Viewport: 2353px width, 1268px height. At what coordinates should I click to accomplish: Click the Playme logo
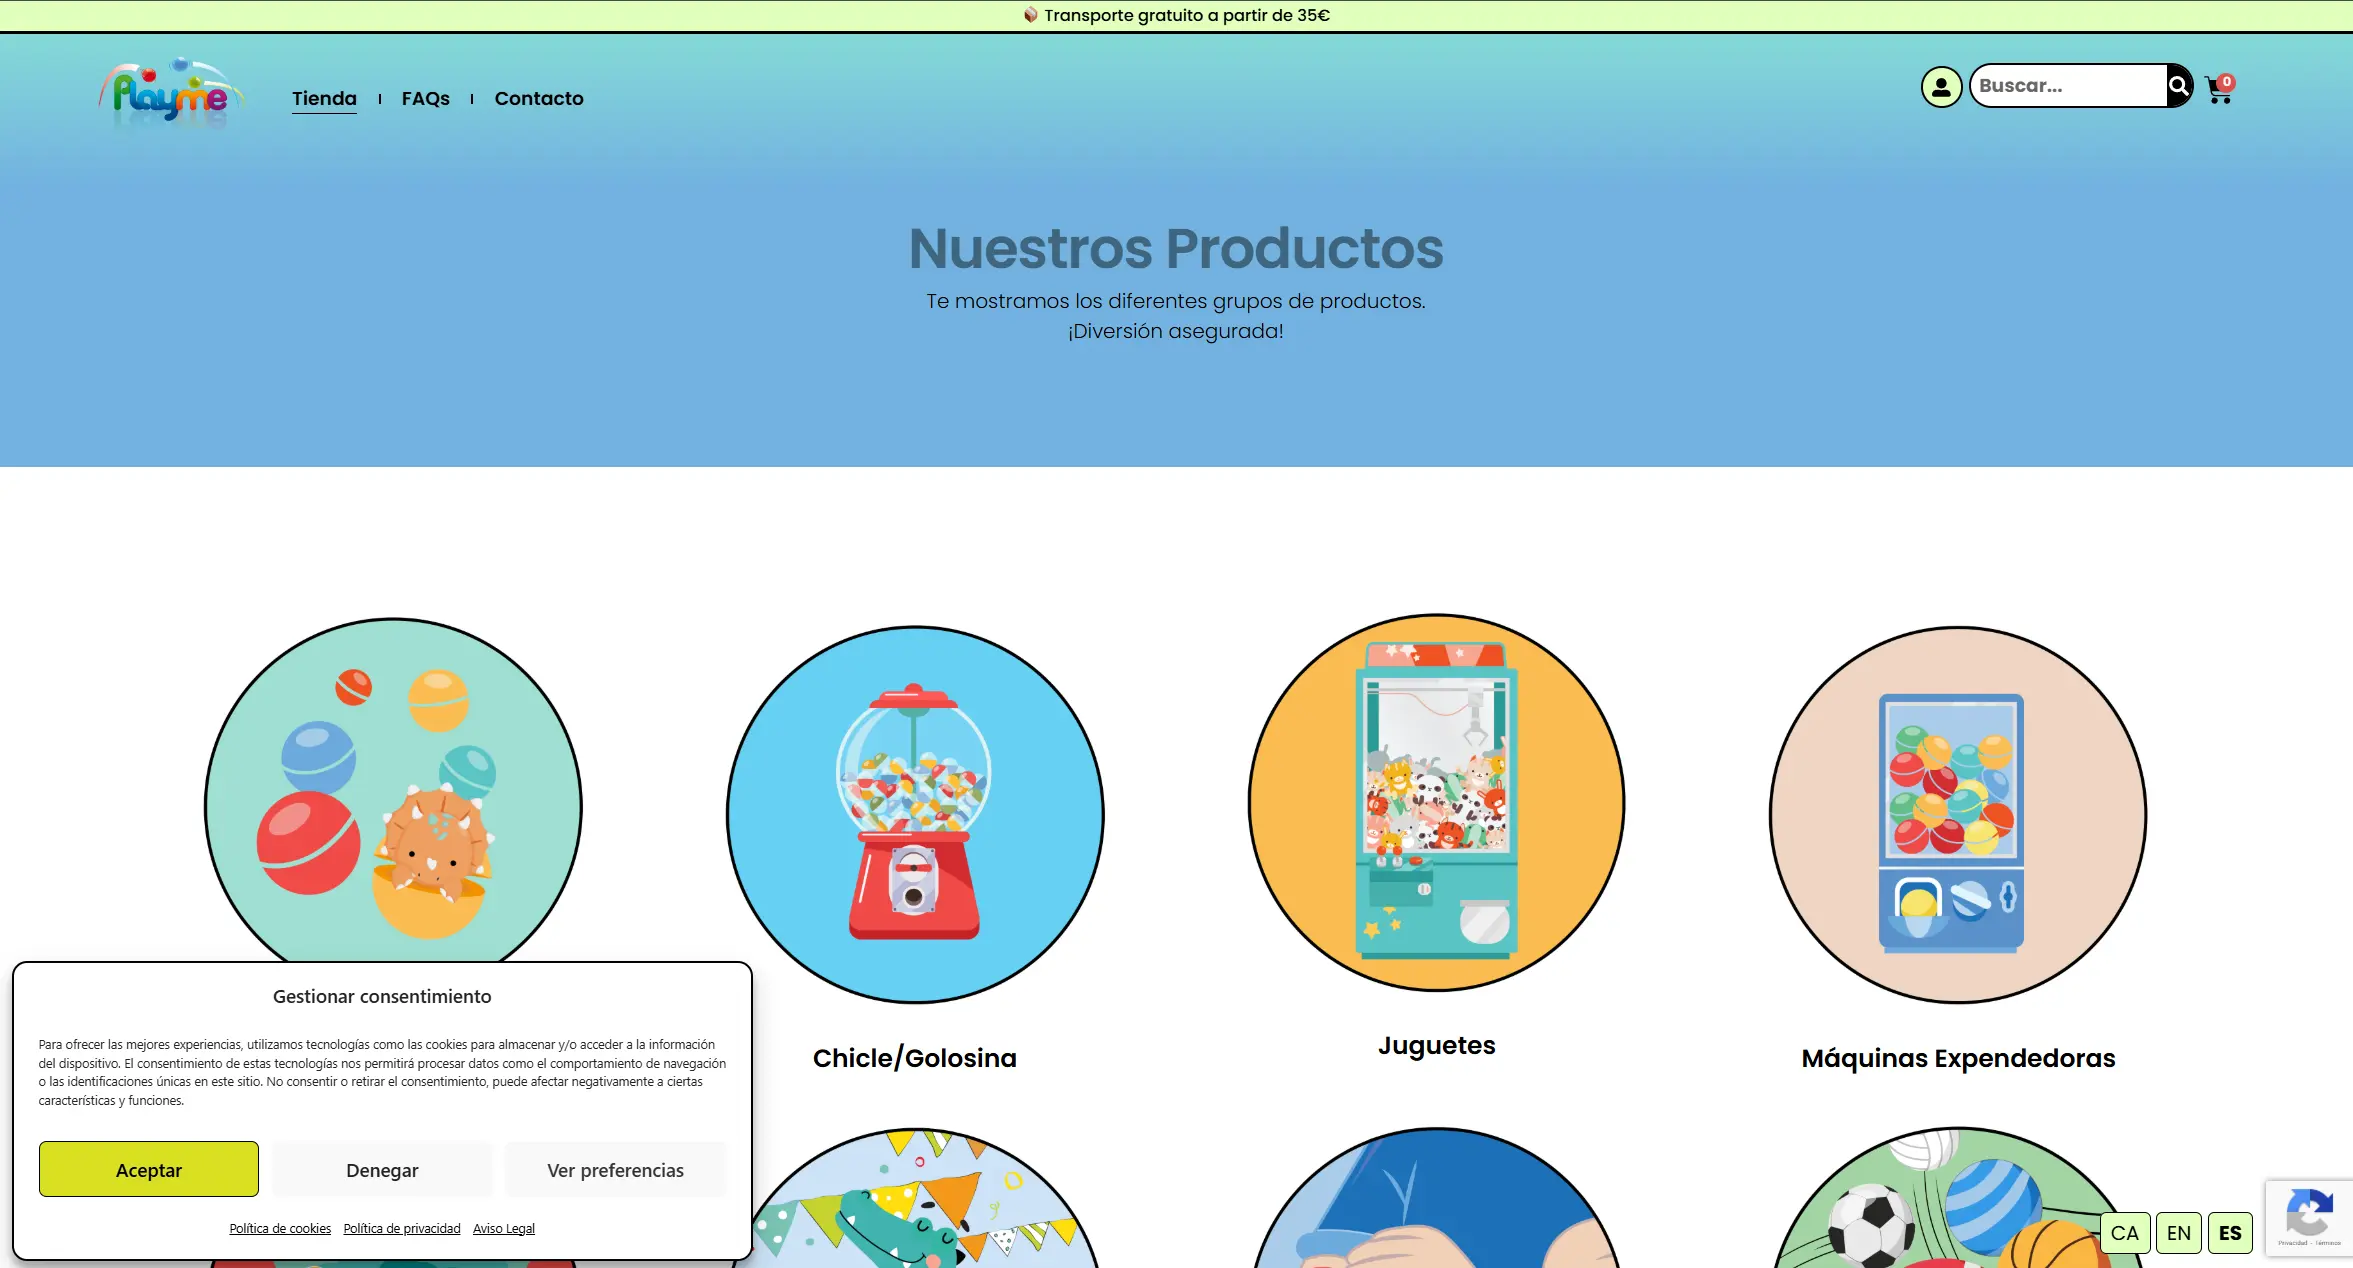[171, 94]
